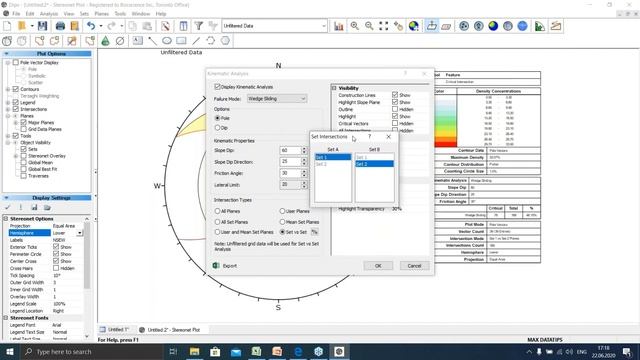Uncheck Display Kinematic Analysis
Viewport: 640px width, 360px height.
(217, 87)
